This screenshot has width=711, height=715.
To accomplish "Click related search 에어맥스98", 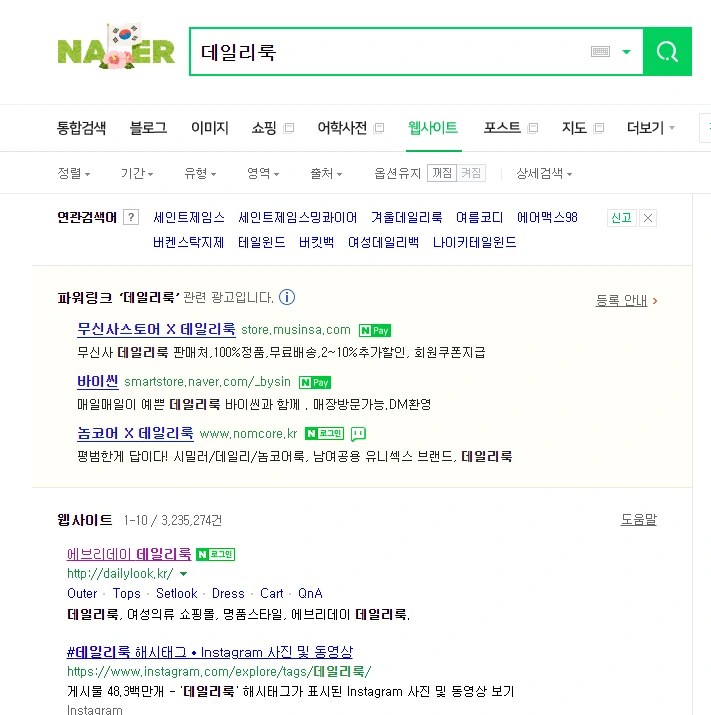I will pos(547,218).
